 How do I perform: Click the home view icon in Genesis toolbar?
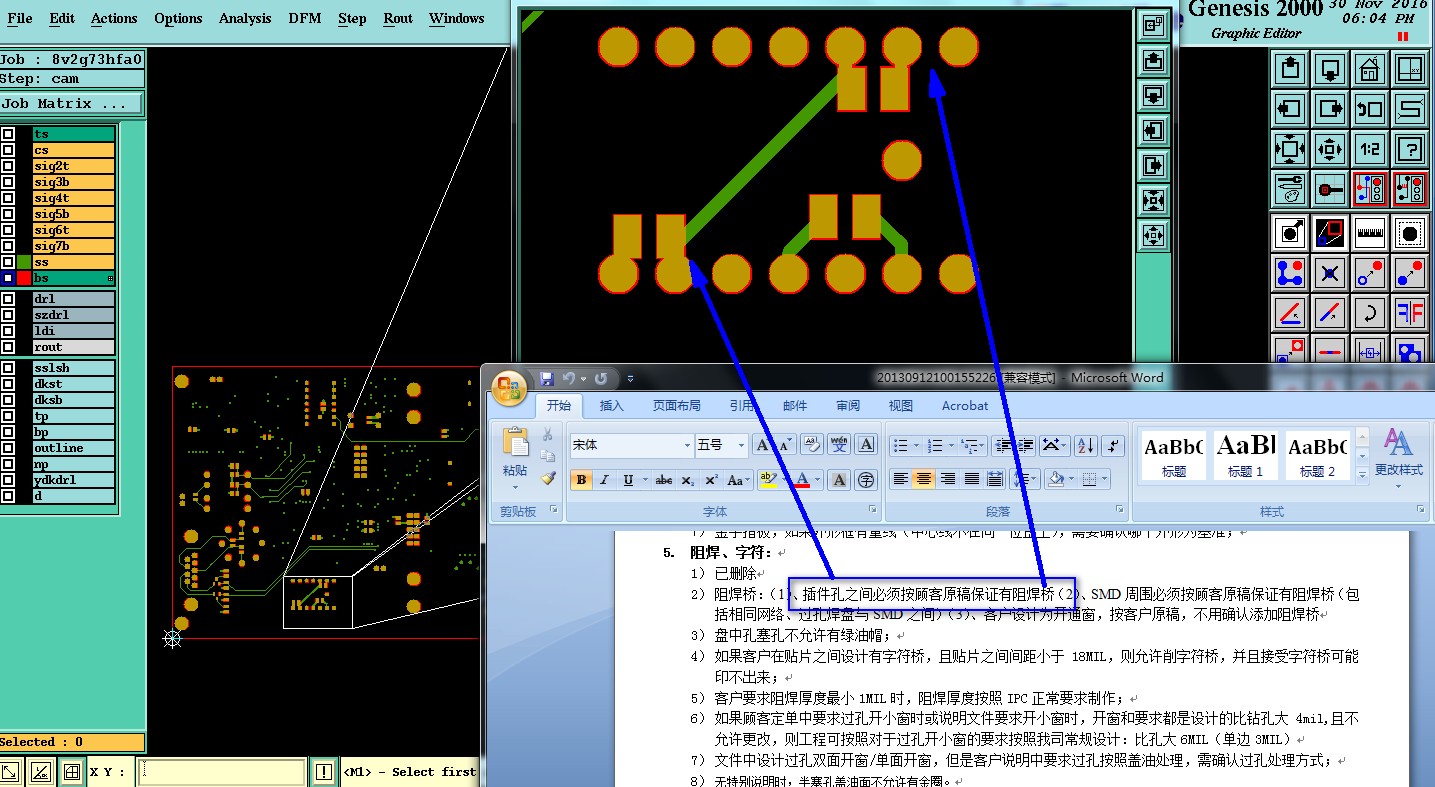click(1370, 69)
